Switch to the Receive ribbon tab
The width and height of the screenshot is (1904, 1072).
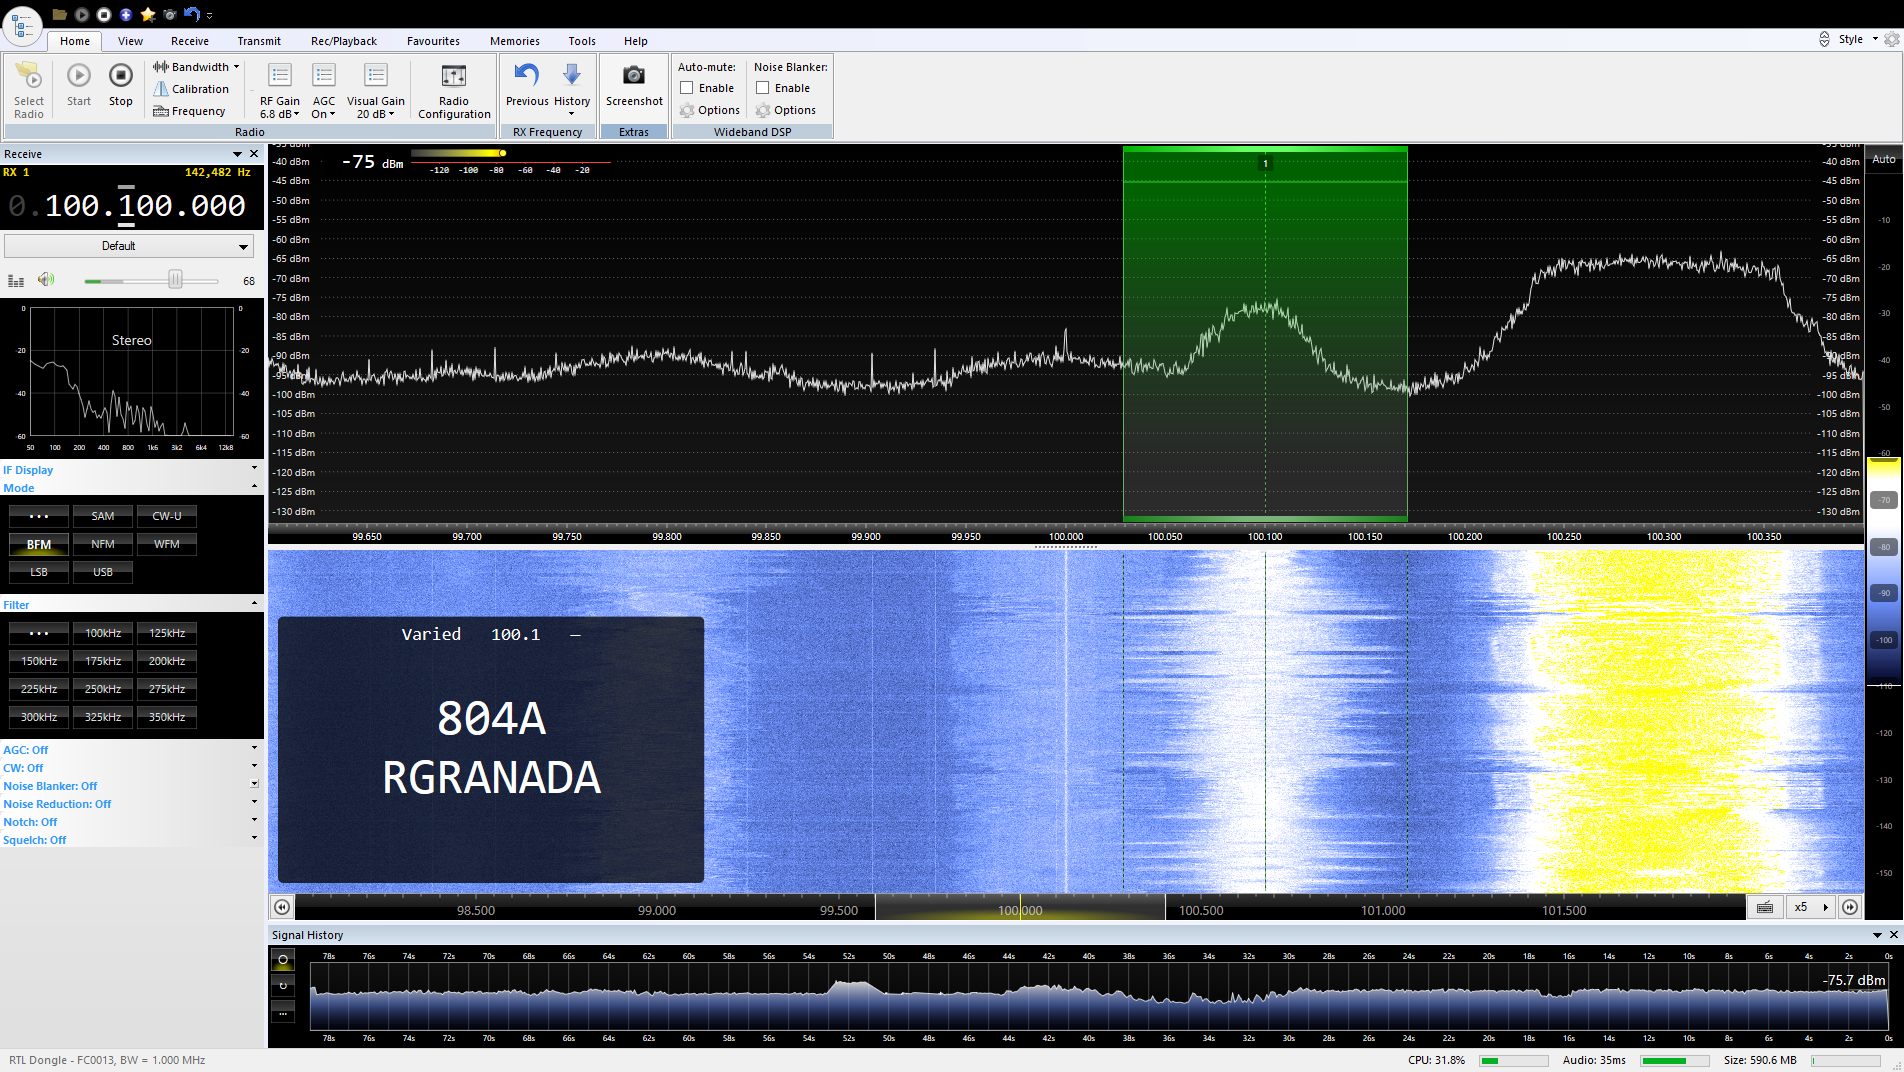[x=190, y=41]
